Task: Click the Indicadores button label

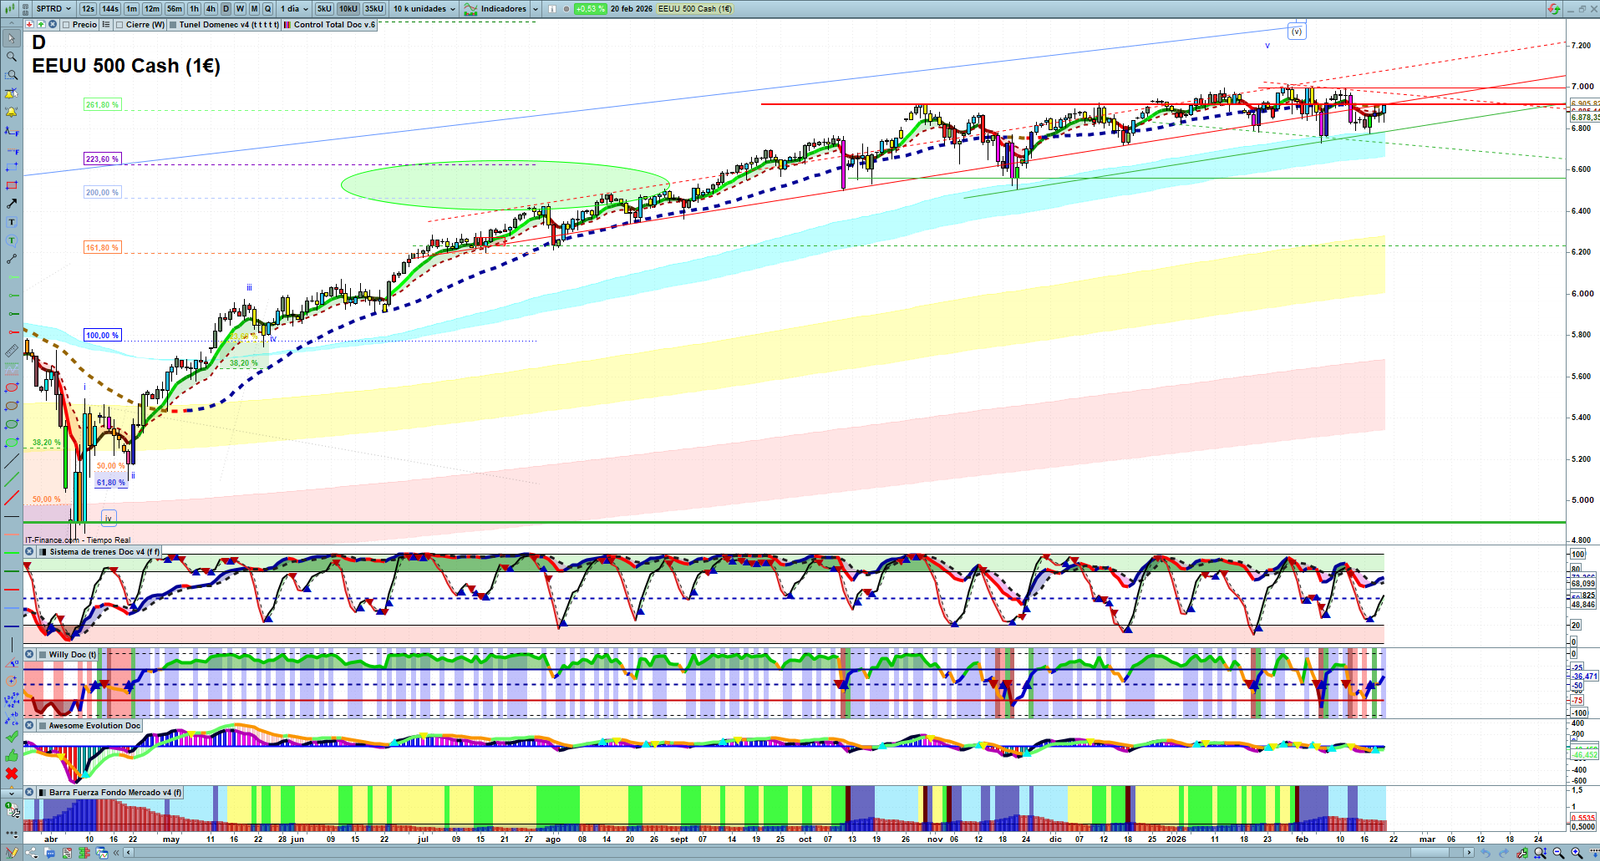Action: [x=503, y=8]
